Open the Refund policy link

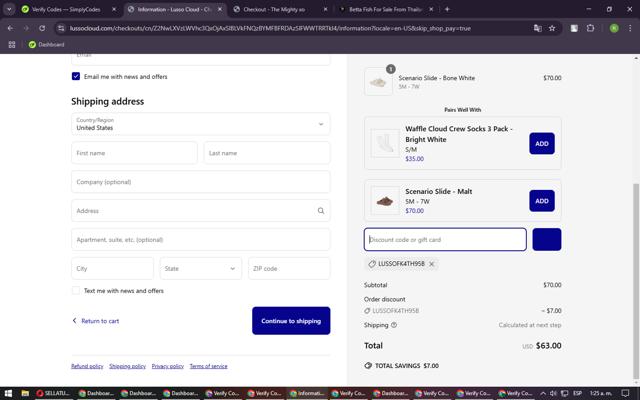point(87,366)
